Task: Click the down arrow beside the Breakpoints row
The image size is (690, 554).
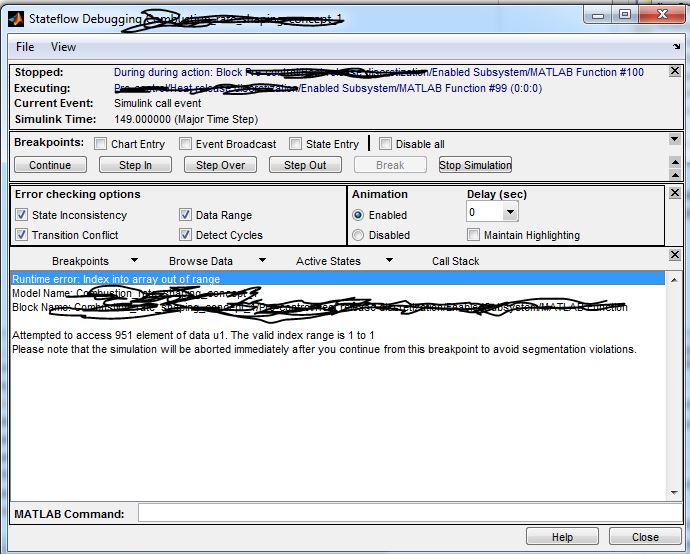Action: 674,140
